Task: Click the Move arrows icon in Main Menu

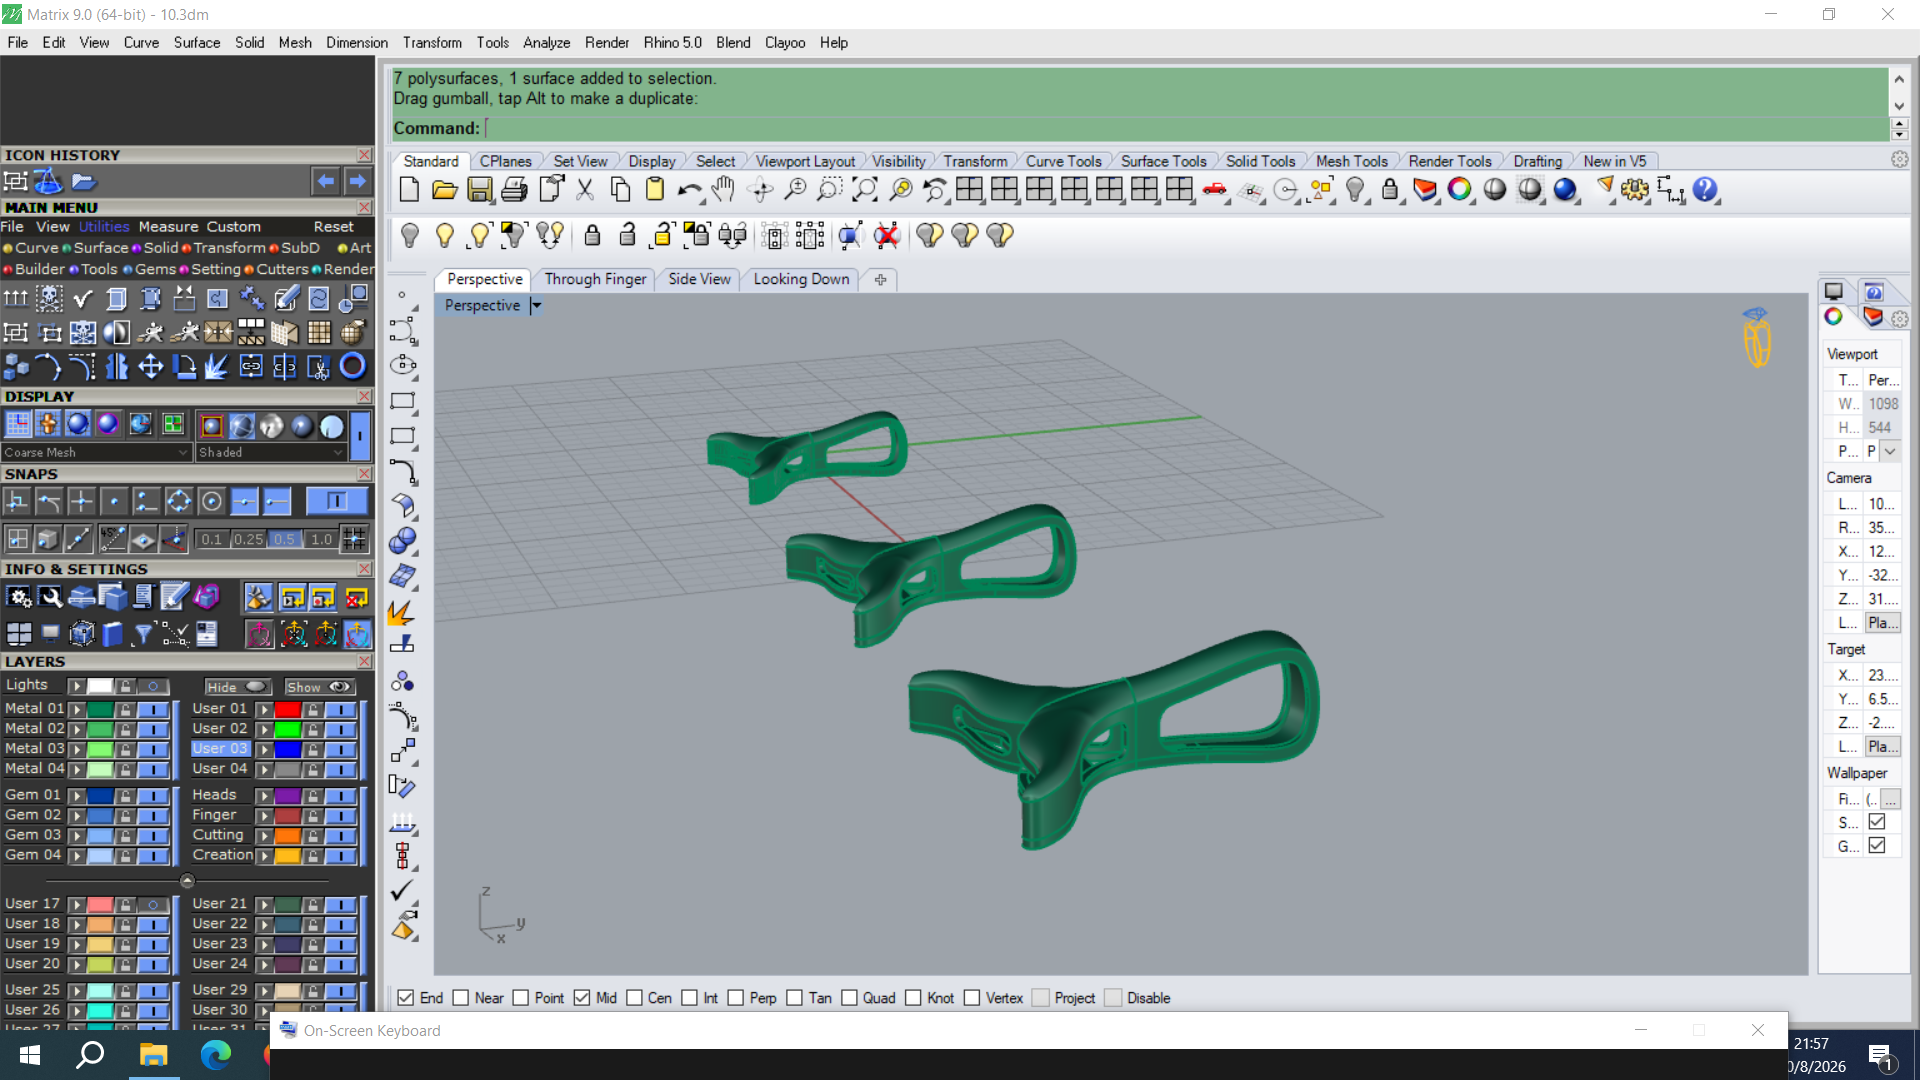Action: (x=151, y=367)
